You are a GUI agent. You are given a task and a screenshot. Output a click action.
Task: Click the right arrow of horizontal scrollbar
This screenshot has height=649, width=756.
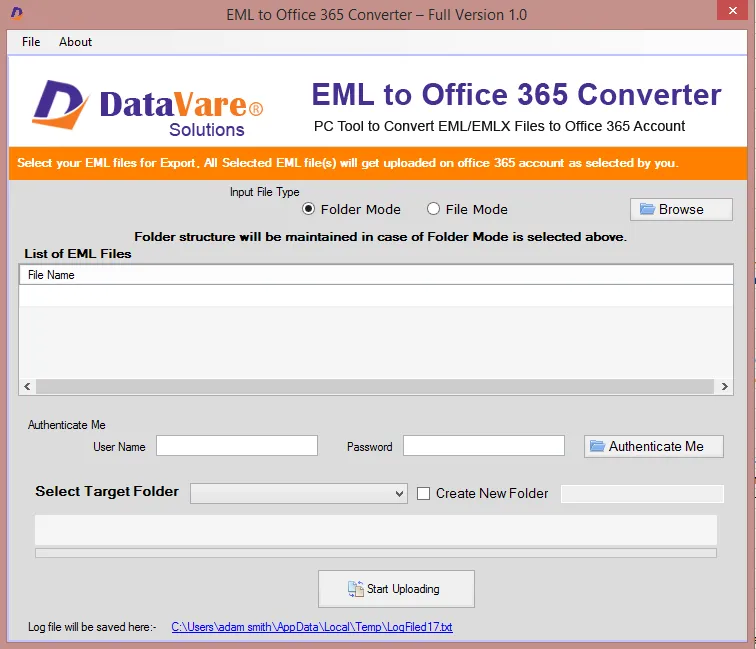tap(724, 386)
